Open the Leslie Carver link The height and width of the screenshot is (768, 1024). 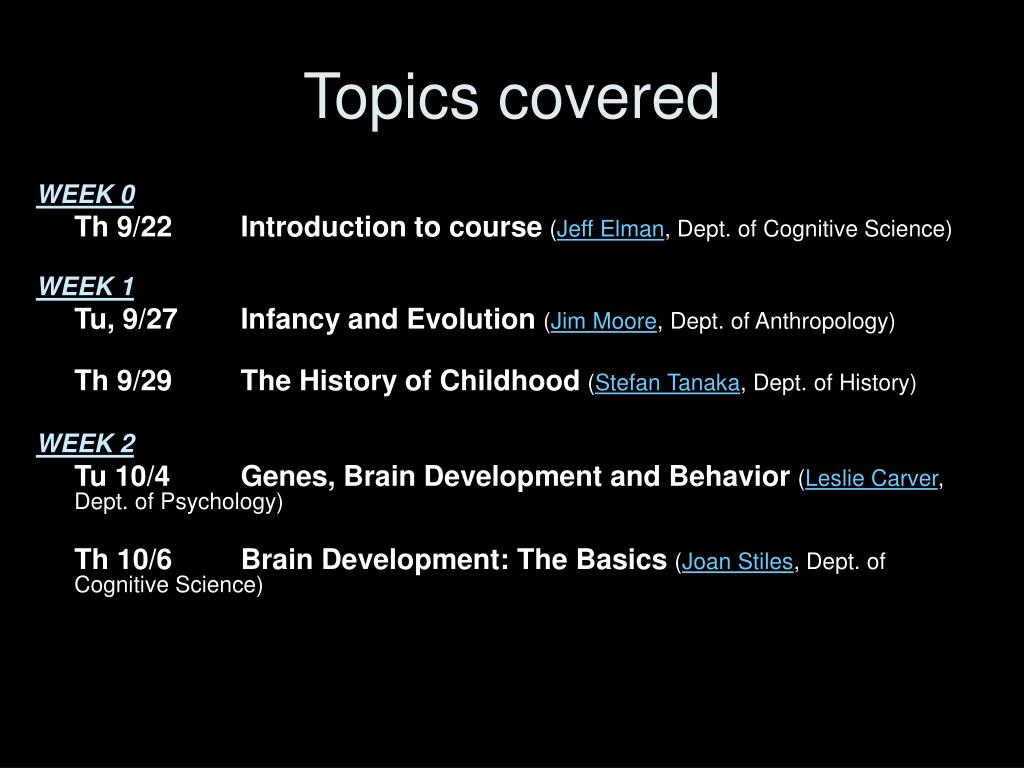872,479
